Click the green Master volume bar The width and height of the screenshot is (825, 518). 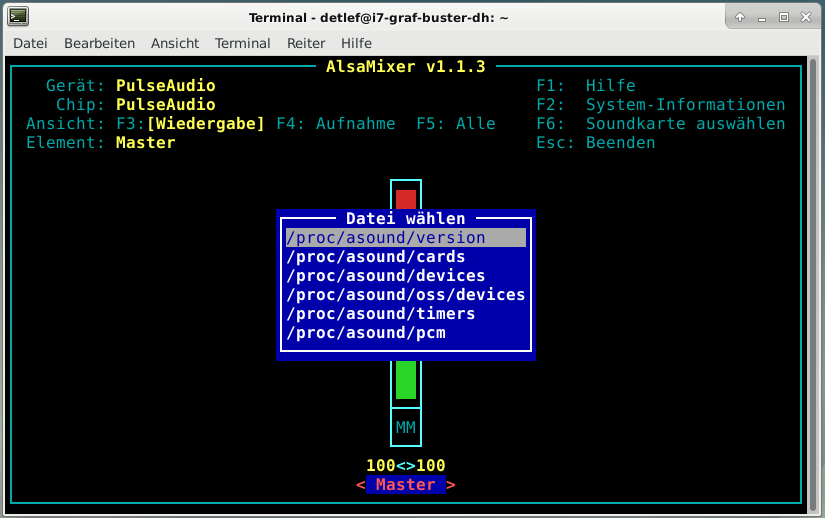(x=406, y=380)
